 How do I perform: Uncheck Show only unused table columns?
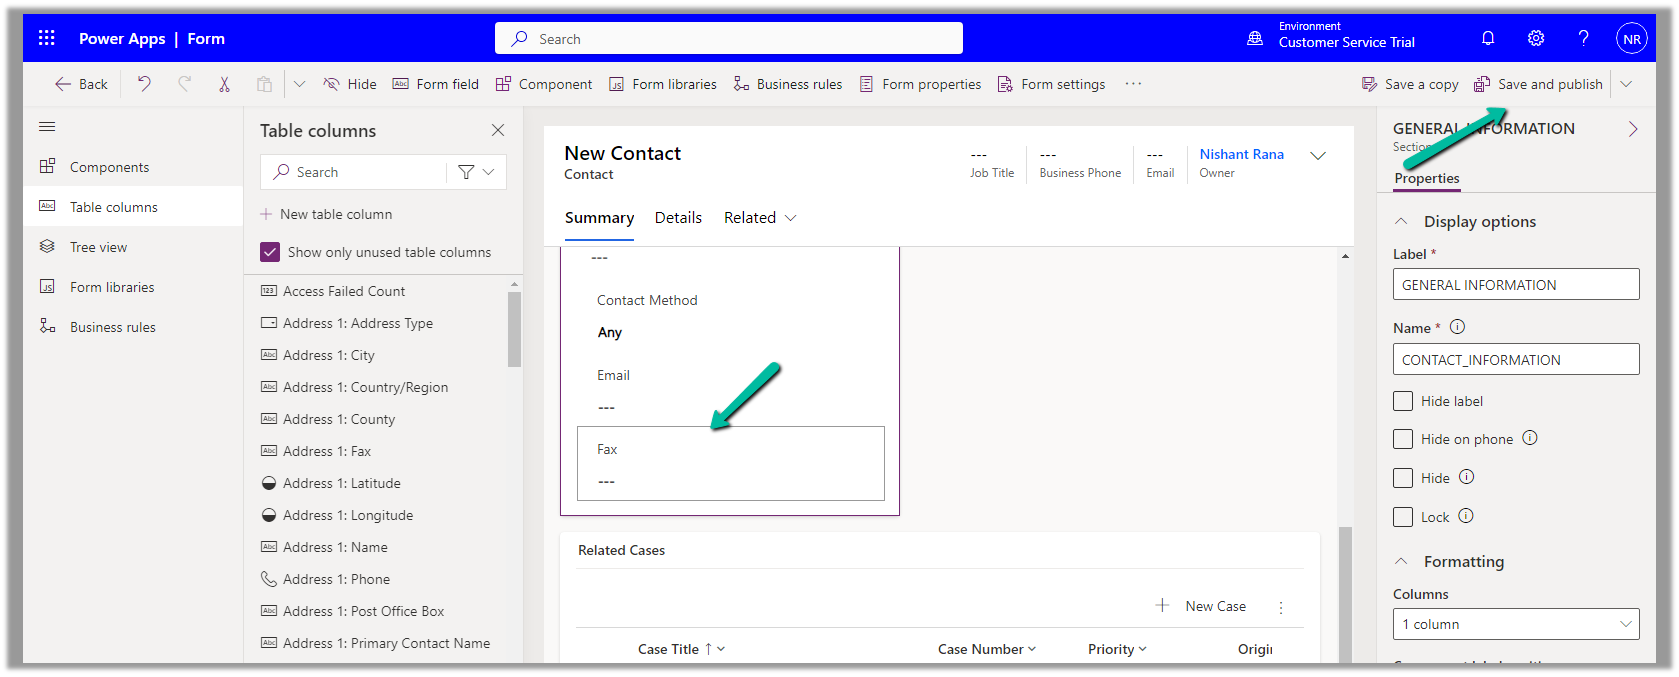point(270,252)
